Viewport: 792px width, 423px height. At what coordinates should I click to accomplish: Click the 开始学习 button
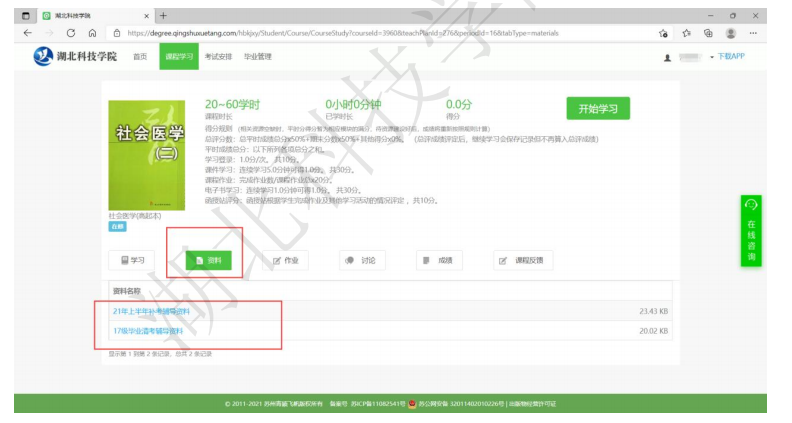coord(598,109)
